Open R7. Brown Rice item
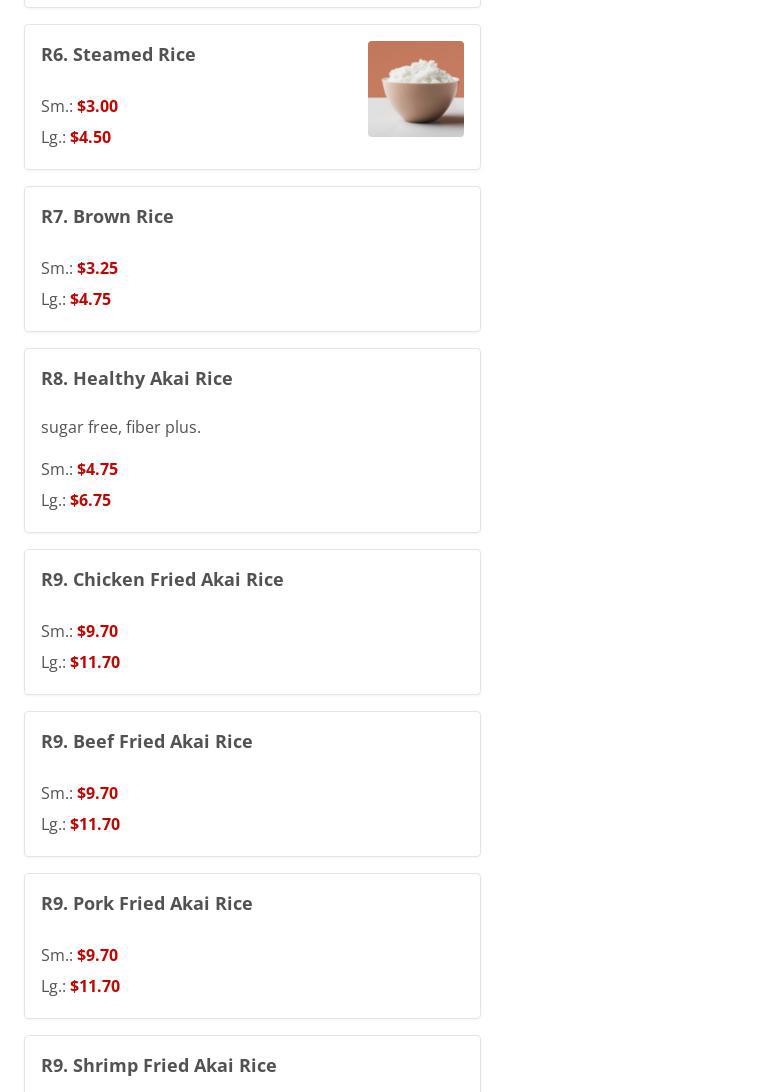This screenshot has height=1092, width=770. (x=107, y=216)
